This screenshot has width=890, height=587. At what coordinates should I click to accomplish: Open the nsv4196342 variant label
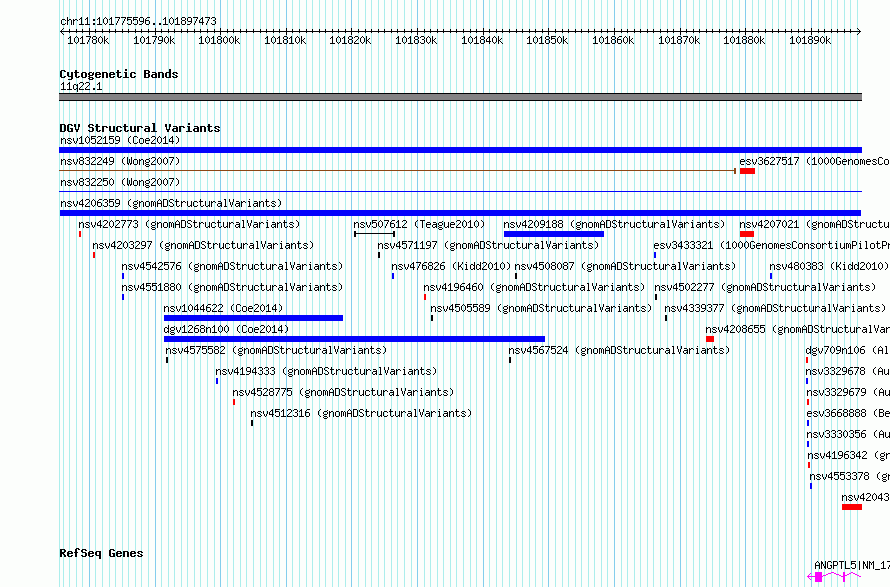click(849, 455)
